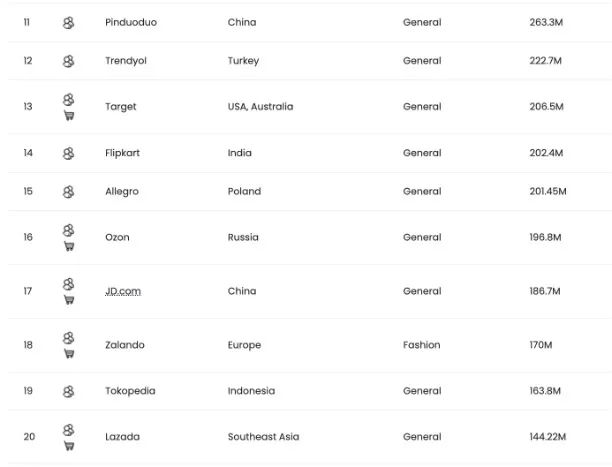Viewport: 612px width, 467px height.
Task: Click the marketplace icon beside Tokopedia
Action: [x=68, y=392]
